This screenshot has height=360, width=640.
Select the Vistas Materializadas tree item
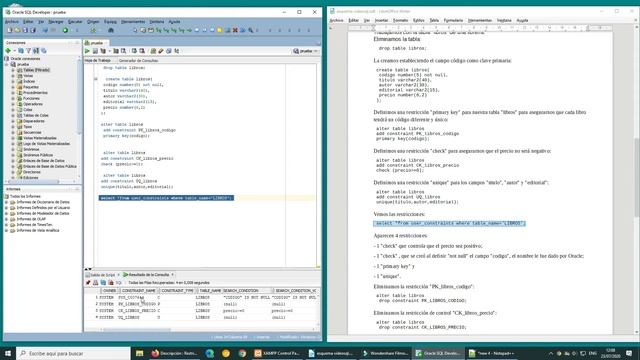40,138
